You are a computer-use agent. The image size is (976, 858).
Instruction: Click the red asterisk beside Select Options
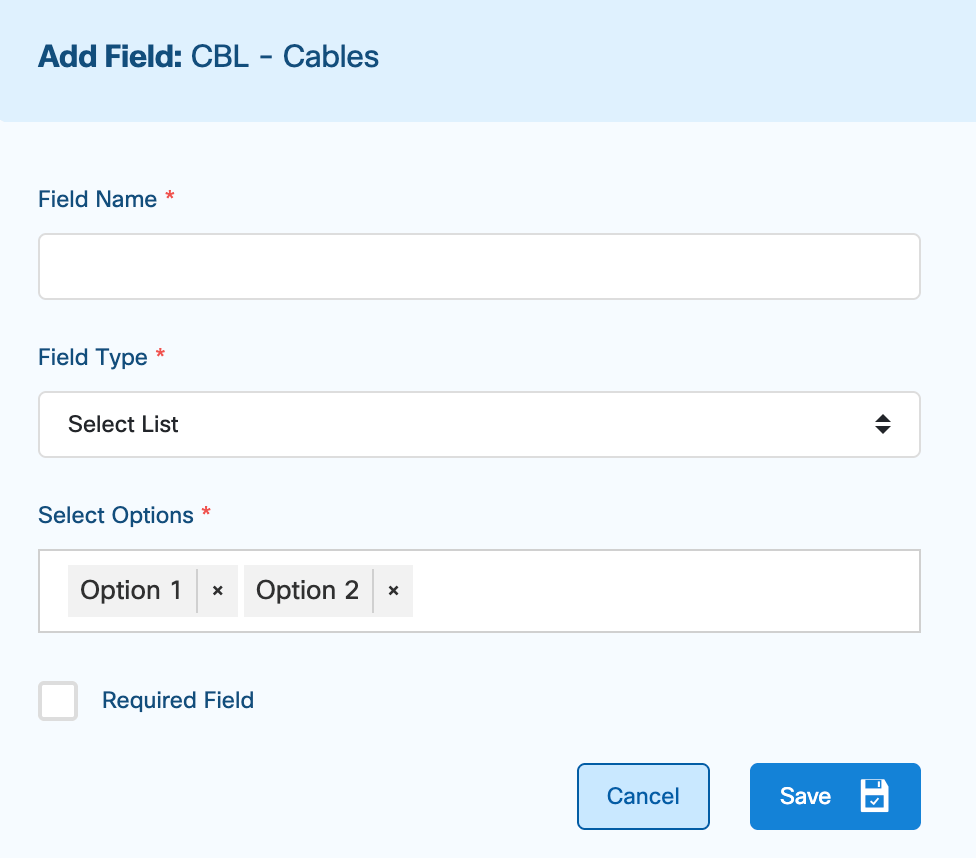click(x=206, y=514)
